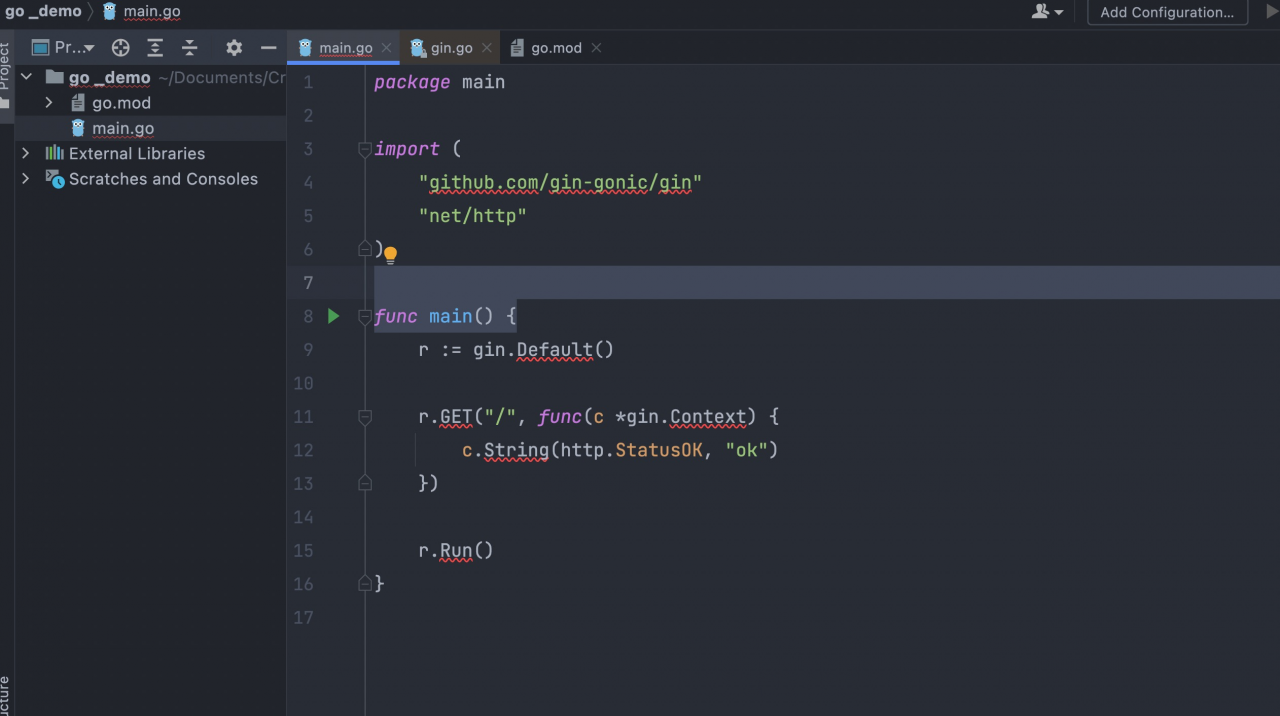Collapse the go_demo project root
The width and height of the screenshot is (1280, 716).
click(x=26, y=77)
